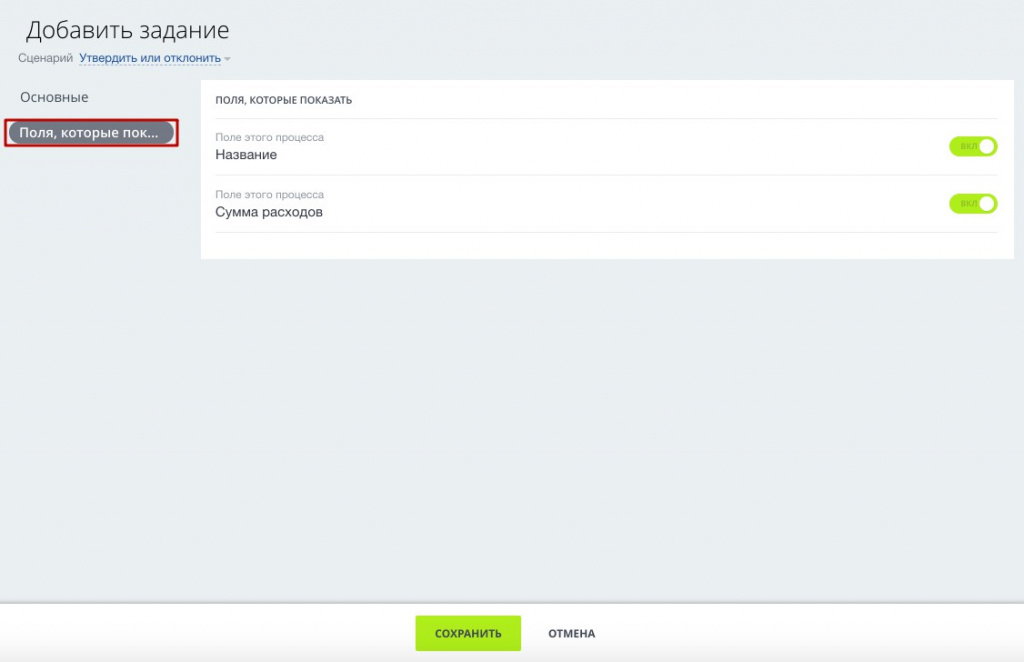This screenshot has height=662, width=1024.
Task: Select the Поля, которые пок... tab
Action: coord(90,132)
